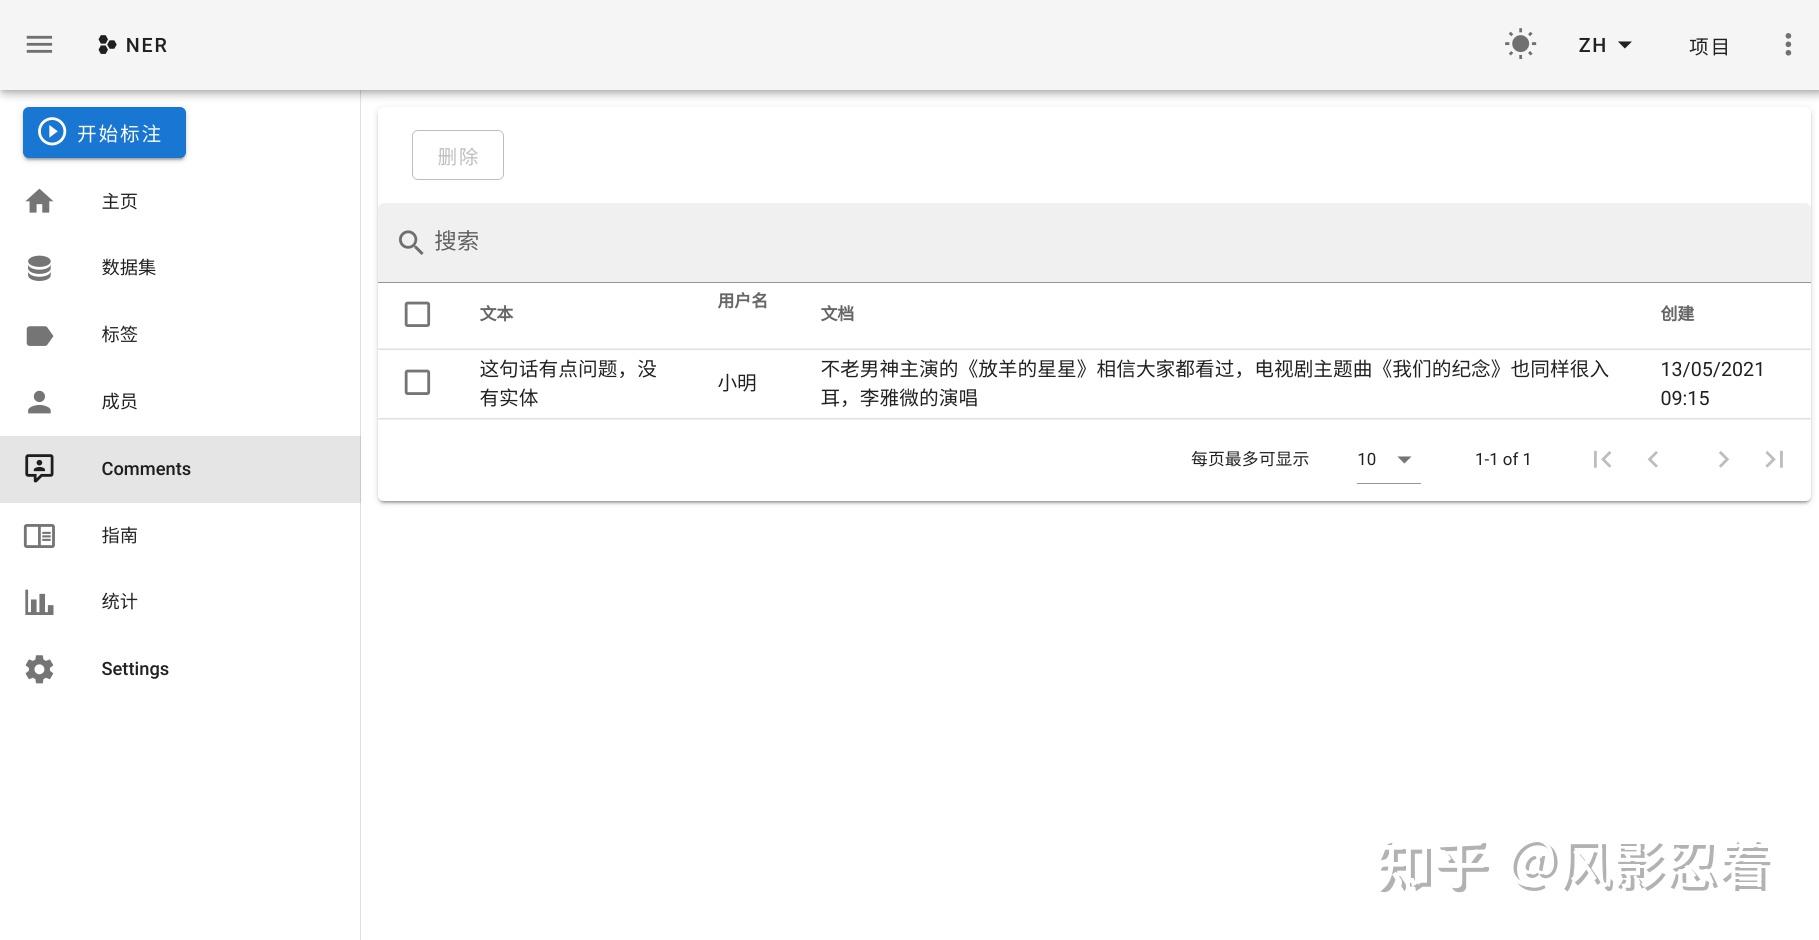The image size is (1819, 940).
Task: Click the disabled 删除 delete button
Action: 457,155
